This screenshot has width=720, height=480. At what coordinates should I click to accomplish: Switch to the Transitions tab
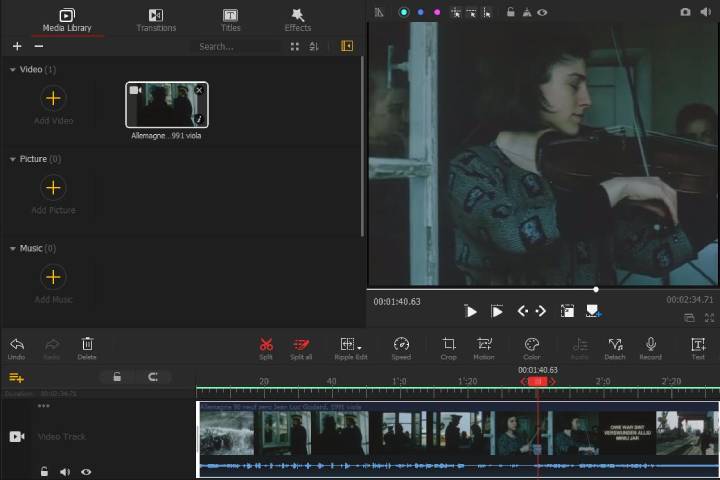[x=156, y=19]
